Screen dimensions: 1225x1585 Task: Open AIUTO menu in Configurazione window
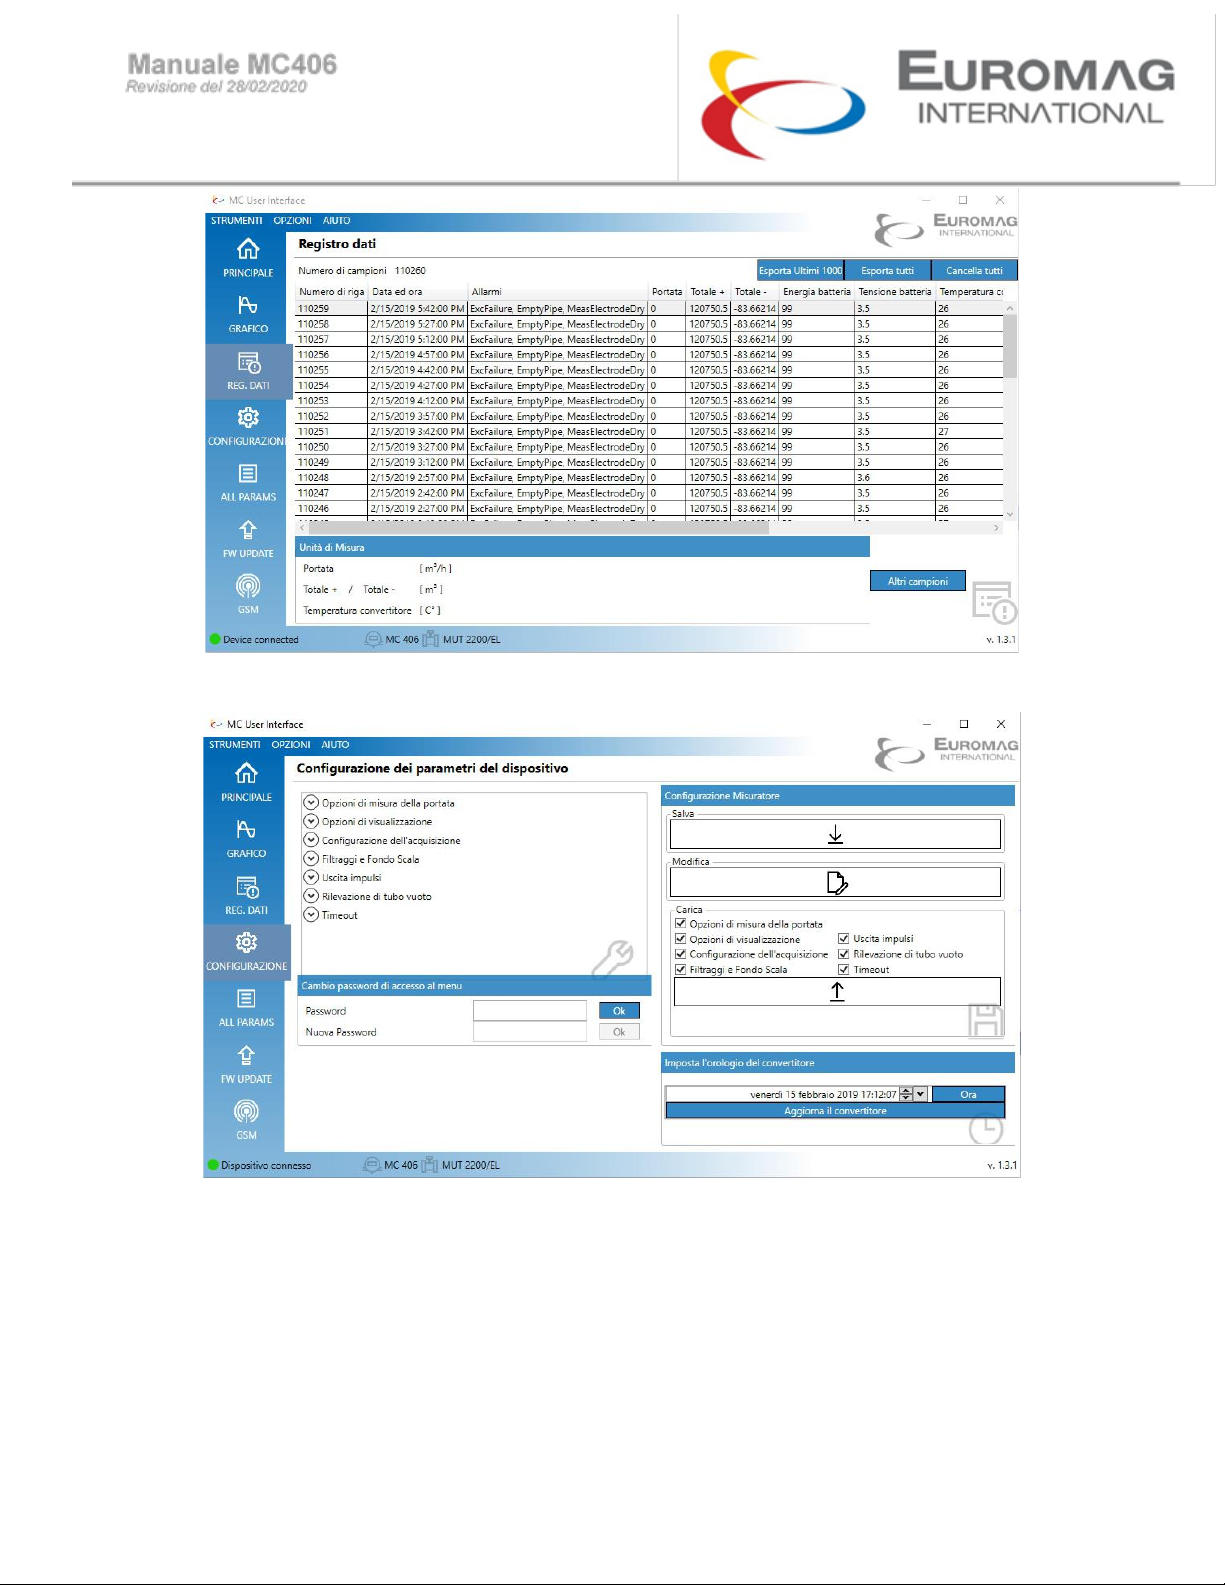[x=335, y=745]
